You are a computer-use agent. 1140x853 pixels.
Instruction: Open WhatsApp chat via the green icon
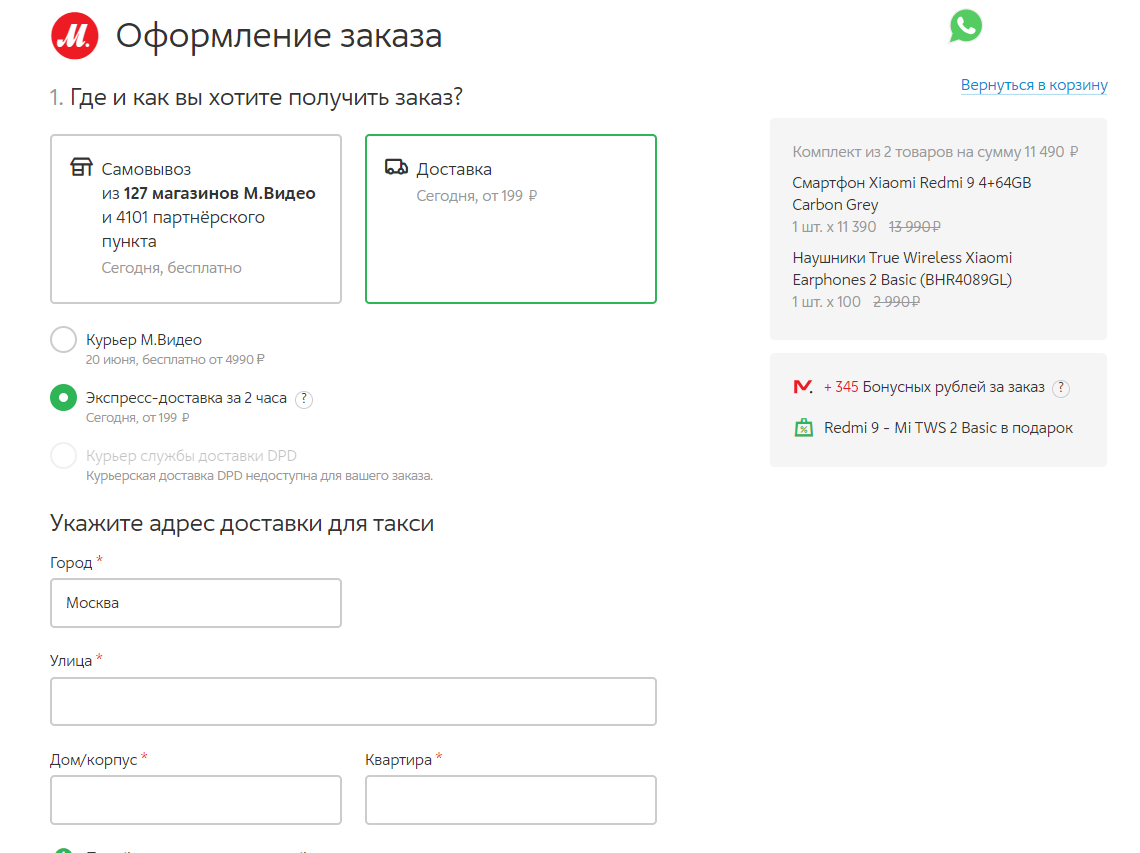coord(965,27)
